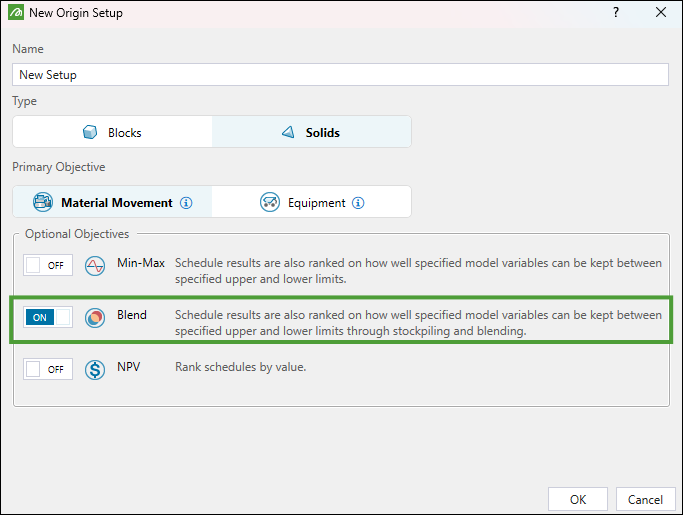This screenshot has width=683, height=515.
Task: Click the Min-Max label text
Action: coord(140,263)
